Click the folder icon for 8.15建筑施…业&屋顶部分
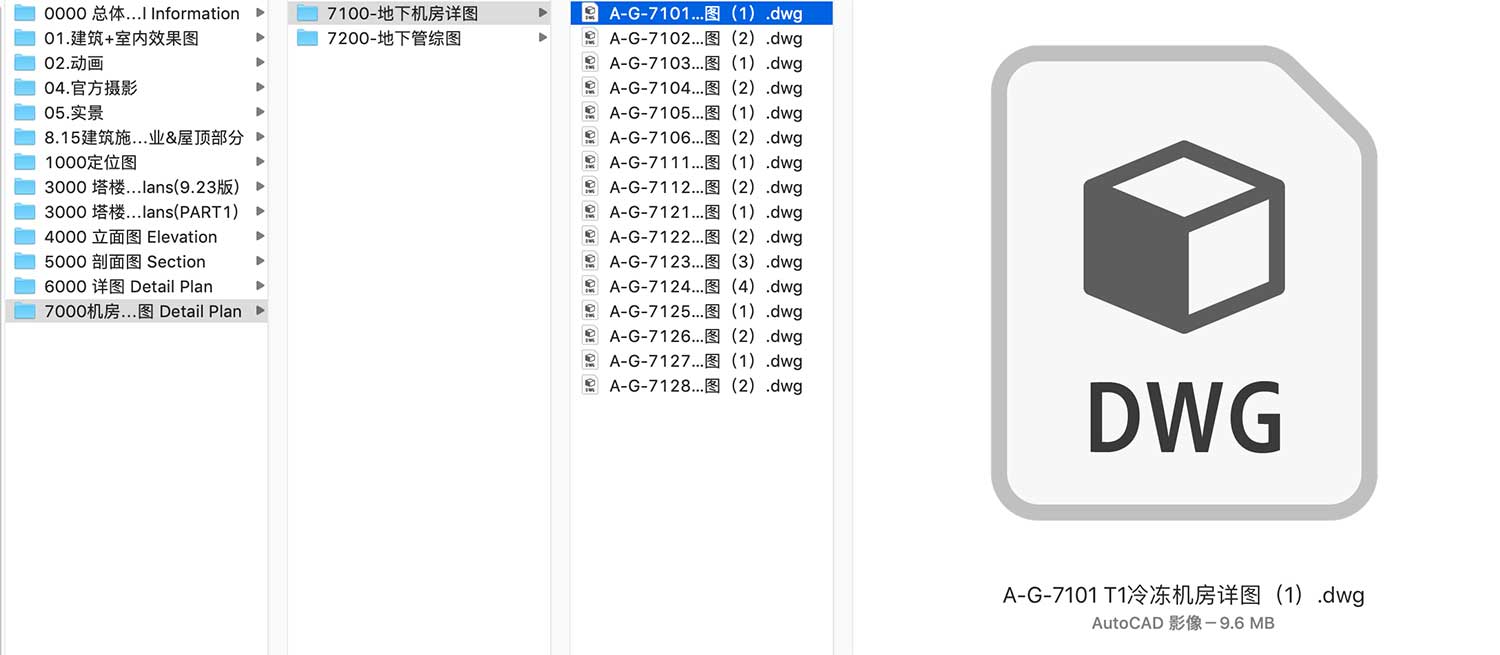This screenshot has height=655, width=1500. (25, 137)
